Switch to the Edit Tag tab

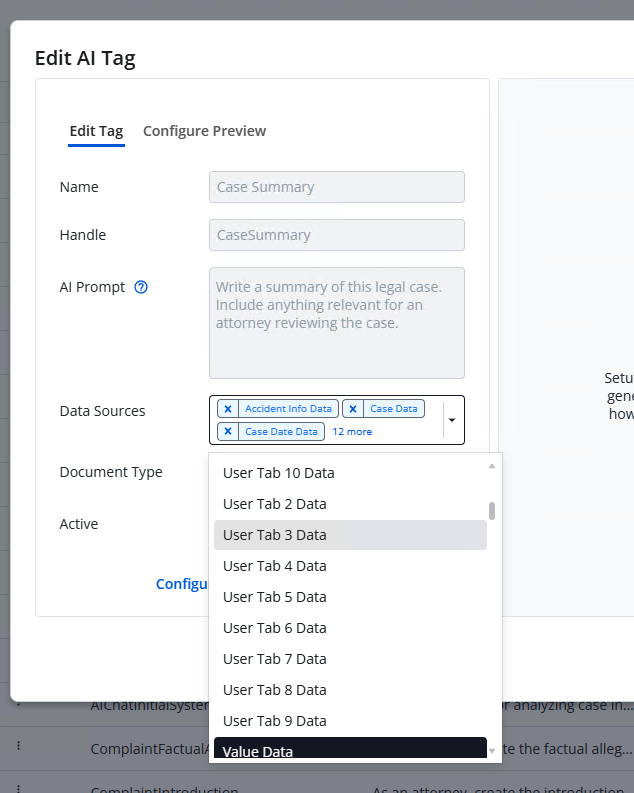(96, 131)
